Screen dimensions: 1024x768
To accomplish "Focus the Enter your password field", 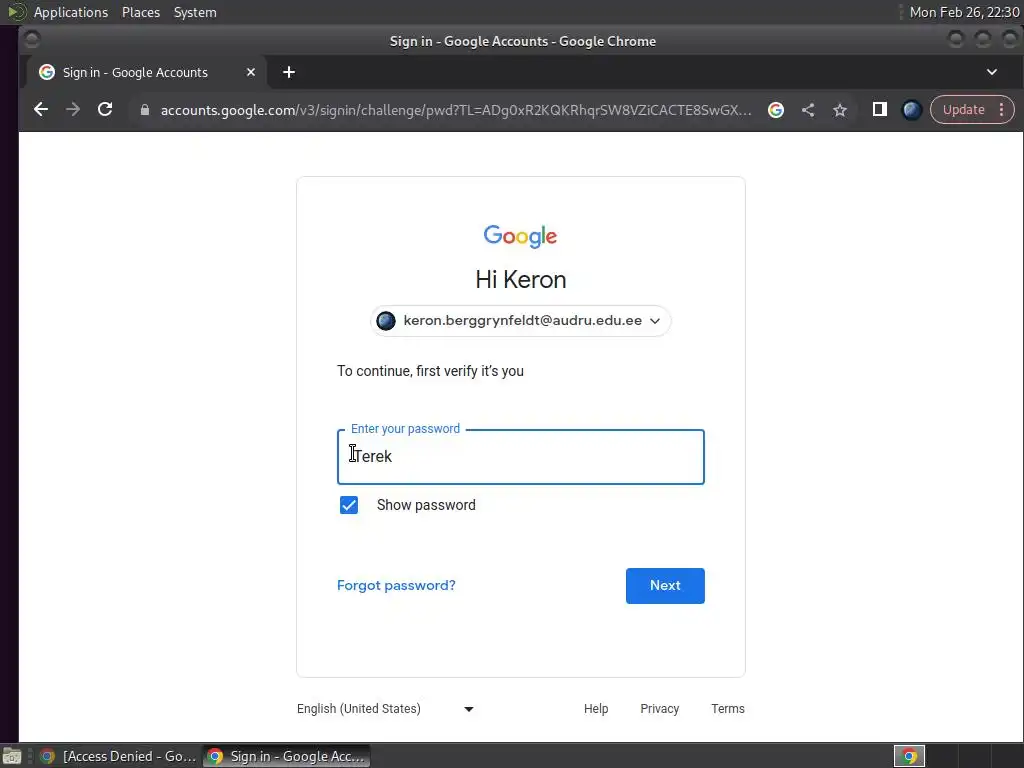I will coord(520,456).
